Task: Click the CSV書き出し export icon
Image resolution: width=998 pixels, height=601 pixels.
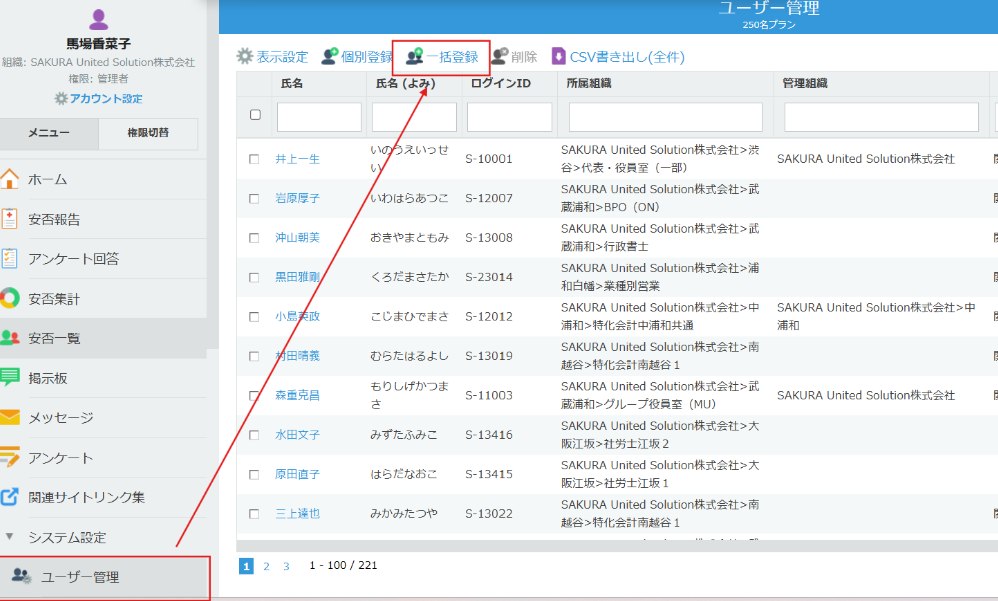Action: 559,57
